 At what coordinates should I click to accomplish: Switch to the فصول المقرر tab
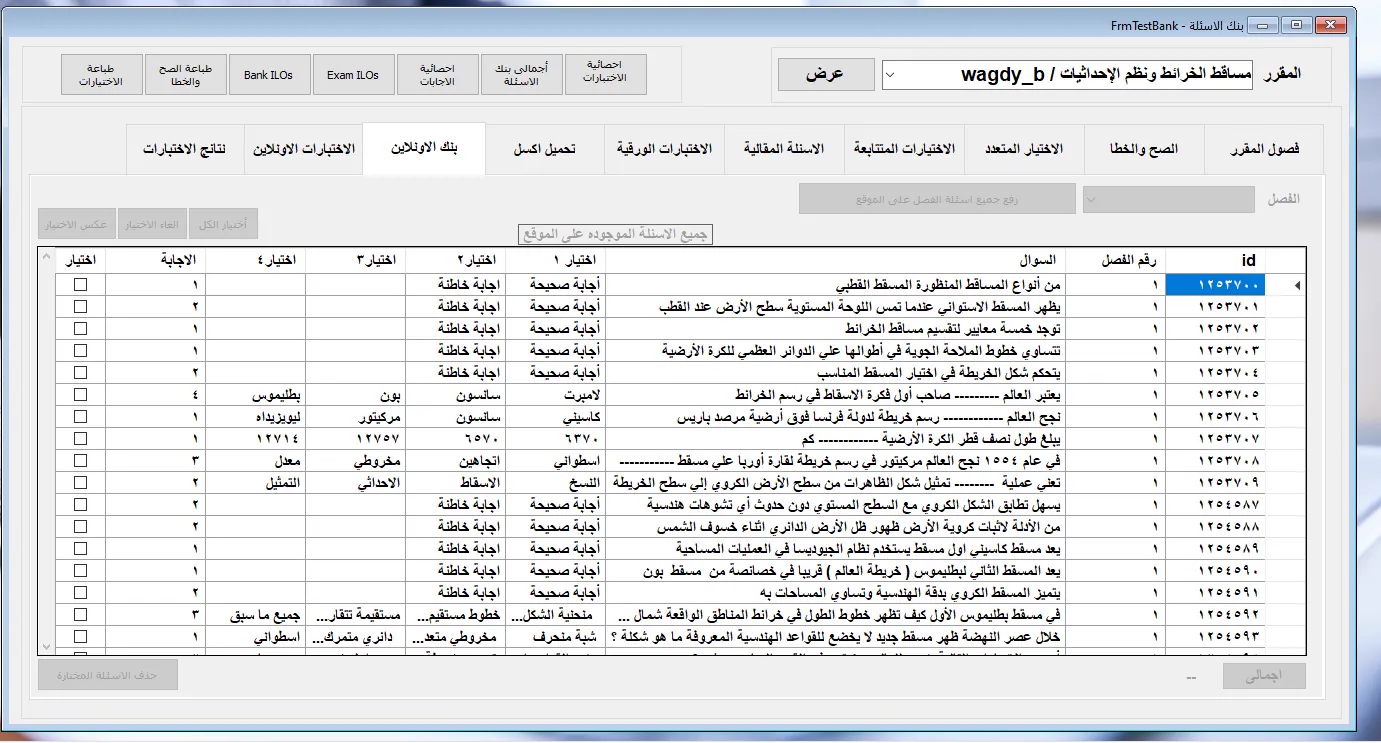pos(1264,149)
